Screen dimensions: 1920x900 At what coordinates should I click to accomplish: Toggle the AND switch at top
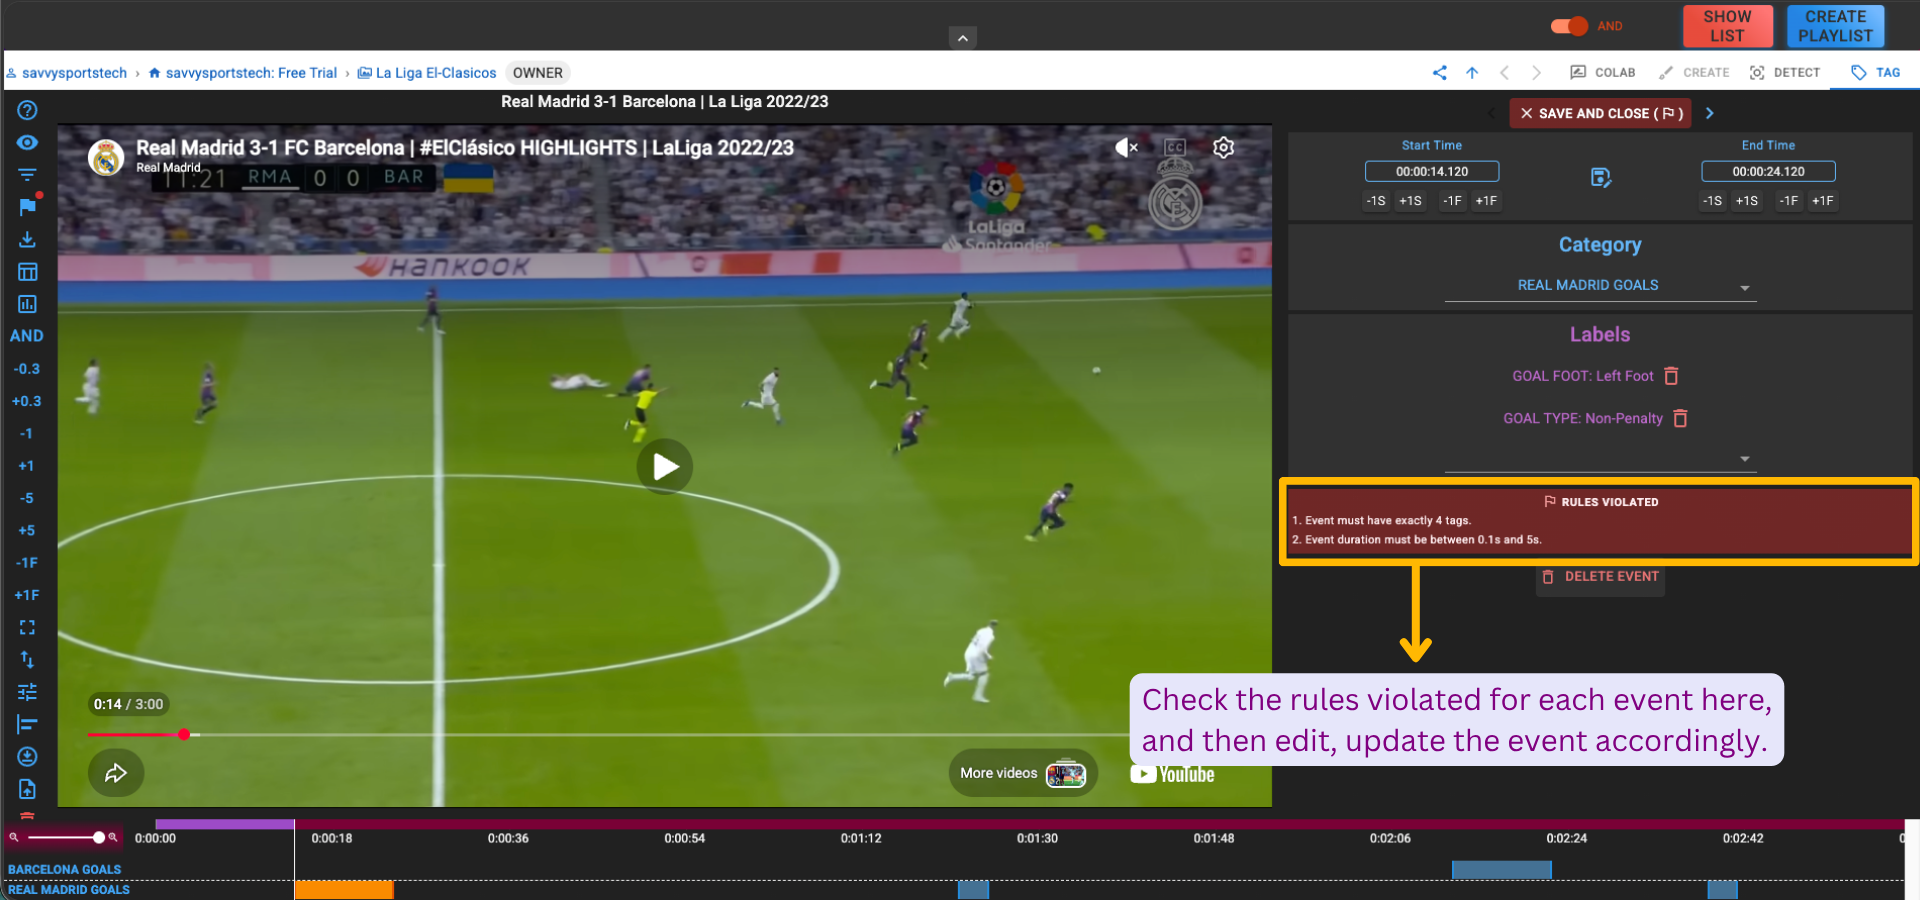pos(1570,26)
